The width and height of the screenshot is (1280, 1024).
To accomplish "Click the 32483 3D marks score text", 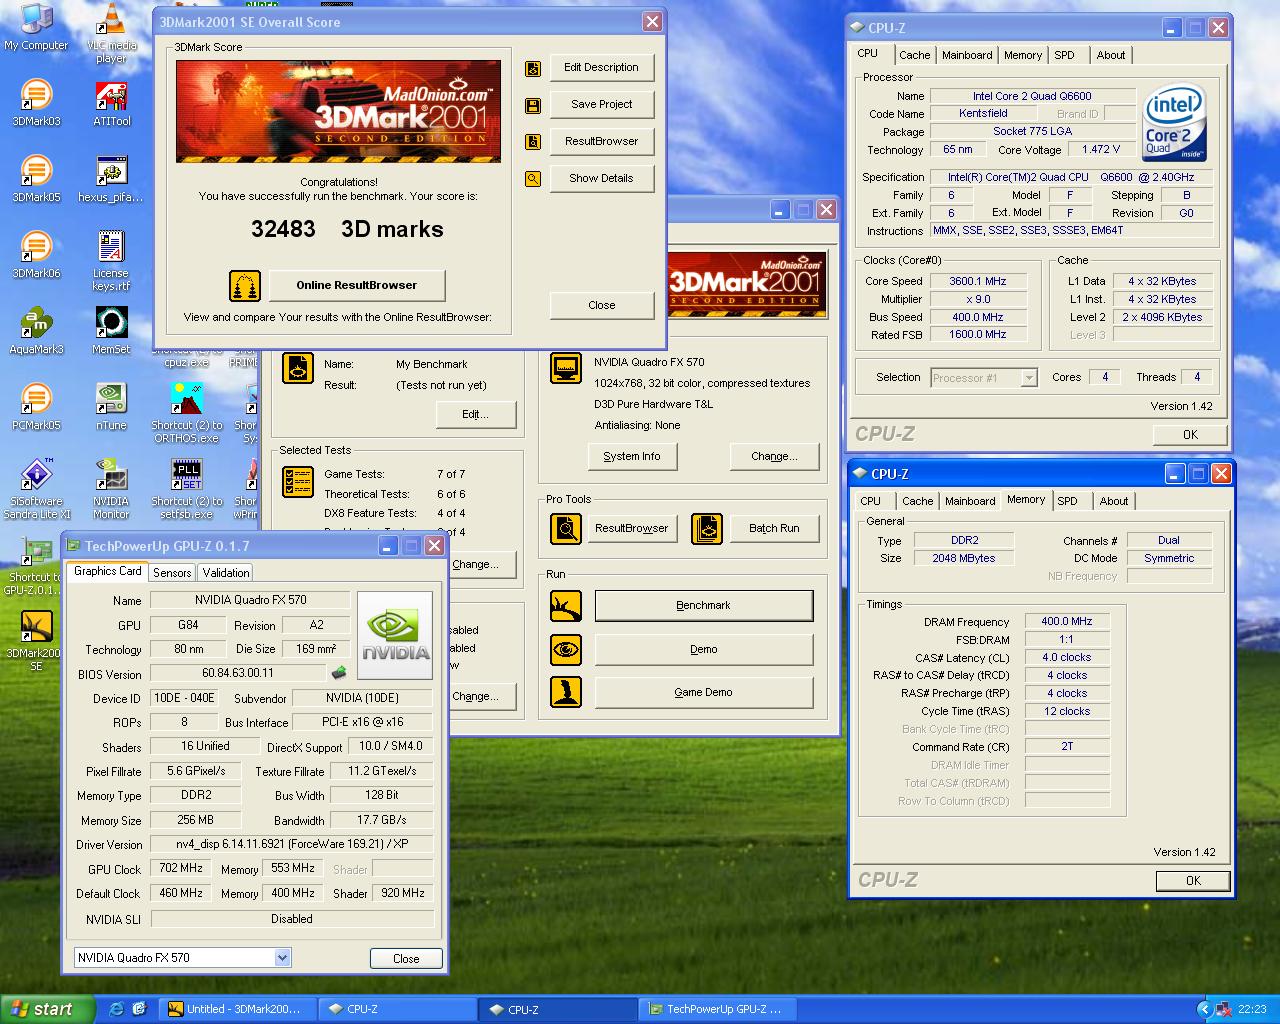I will 347,229.
